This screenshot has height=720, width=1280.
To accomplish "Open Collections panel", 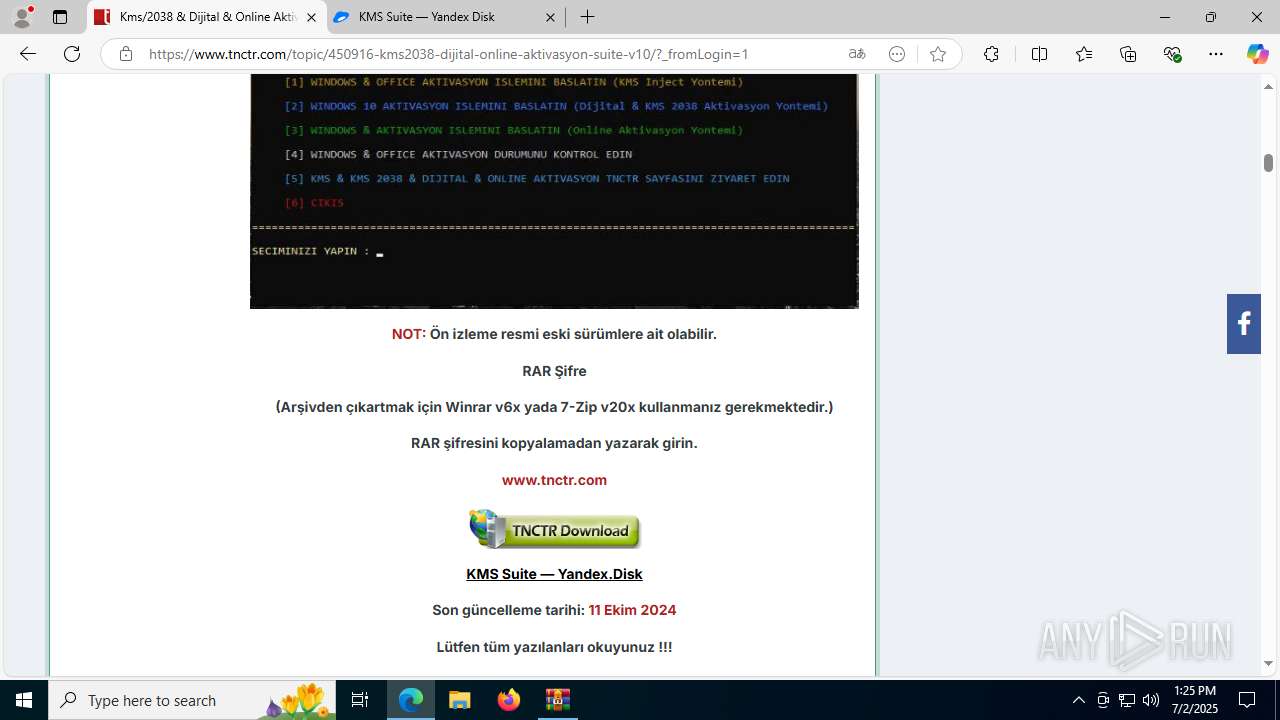I will 1128,54.
